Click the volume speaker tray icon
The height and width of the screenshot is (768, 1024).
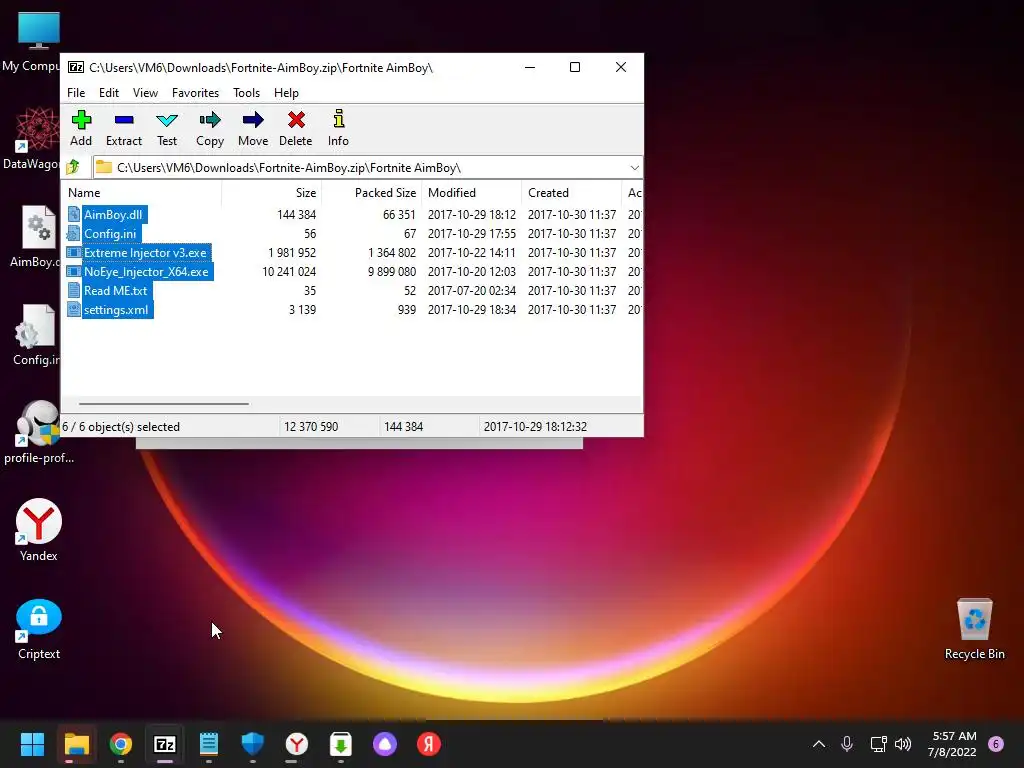tap(903, 744)
